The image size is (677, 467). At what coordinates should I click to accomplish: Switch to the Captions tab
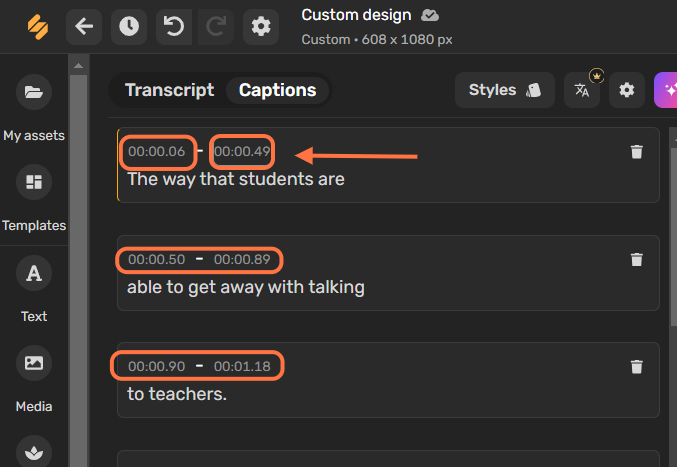point(278,90)
